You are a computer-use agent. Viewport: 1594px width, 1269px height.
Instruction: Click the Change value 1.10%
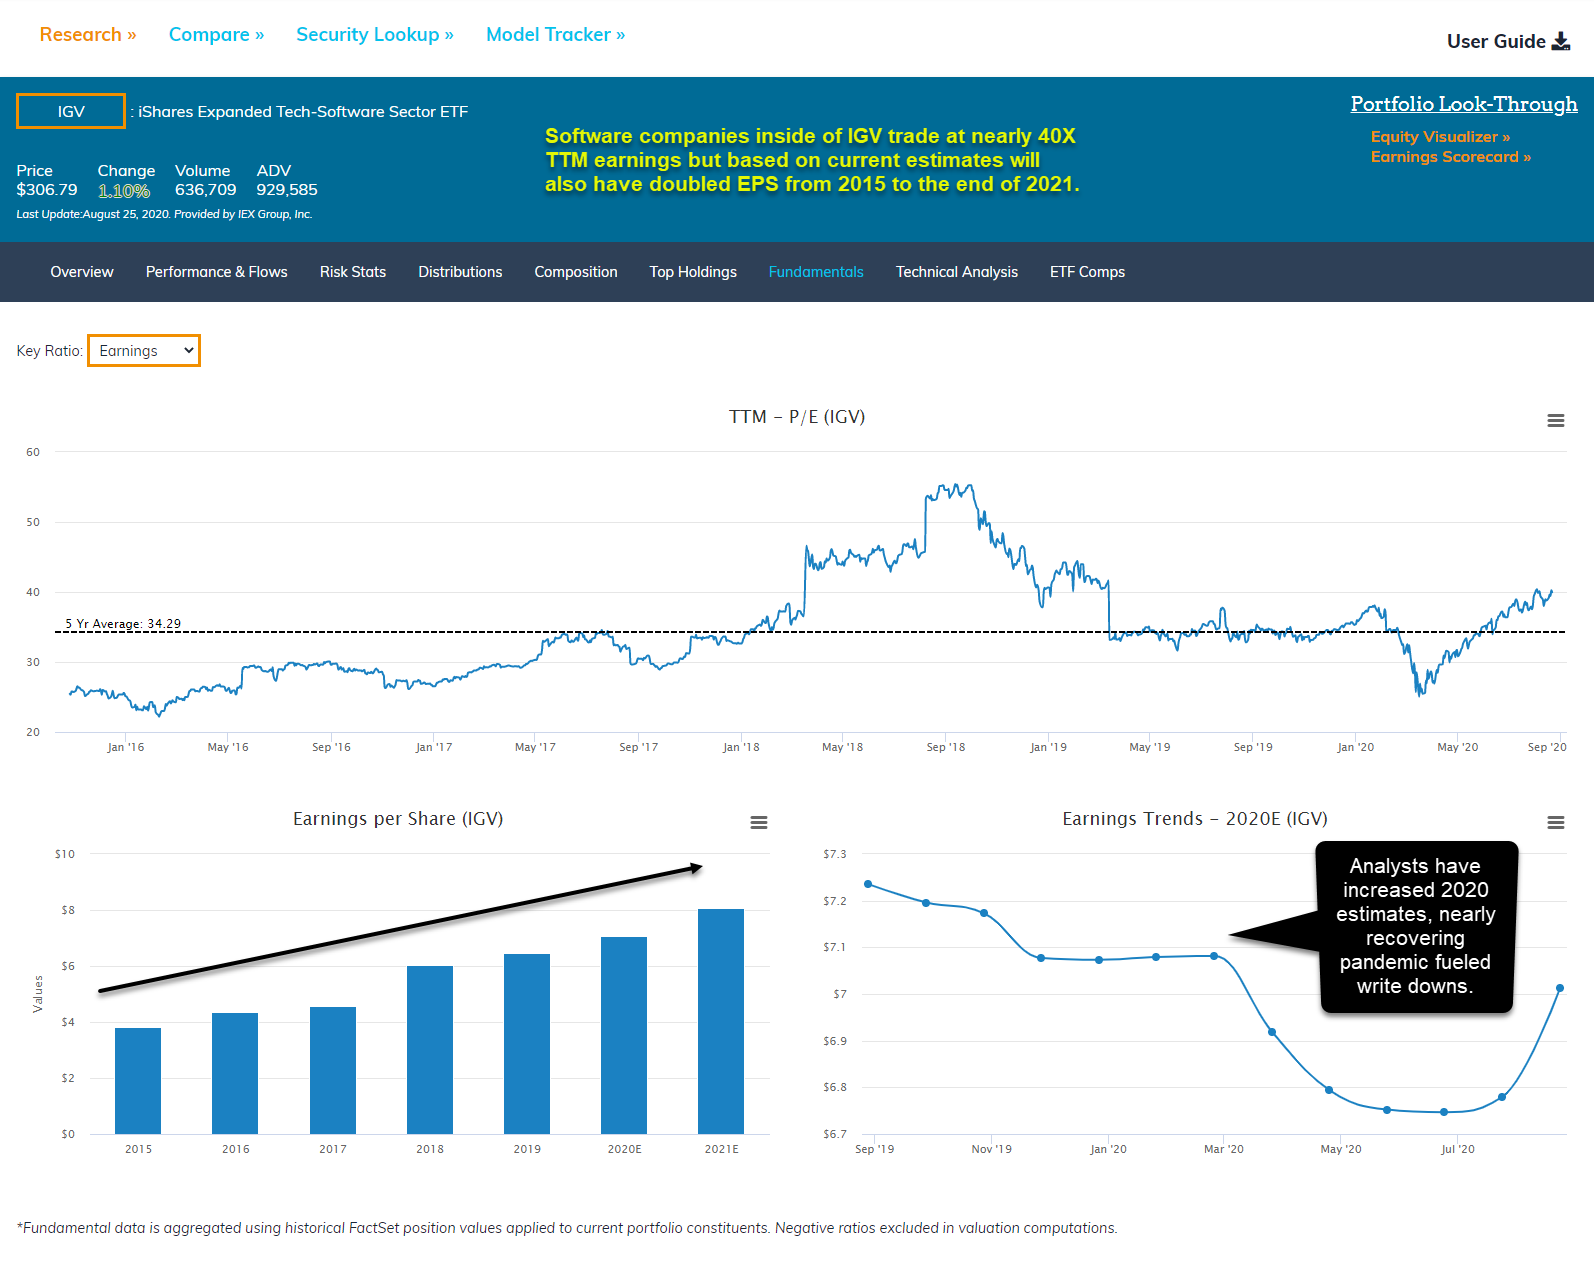tap(124, 190)
